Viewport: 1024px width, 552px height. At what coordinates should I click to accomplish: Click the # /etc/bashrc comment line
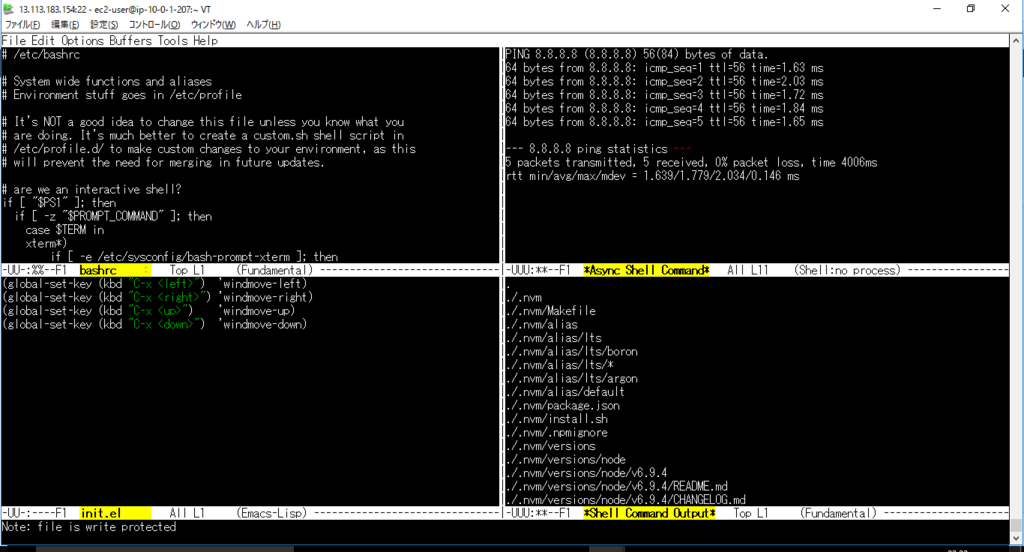click(x=41, y=55)
